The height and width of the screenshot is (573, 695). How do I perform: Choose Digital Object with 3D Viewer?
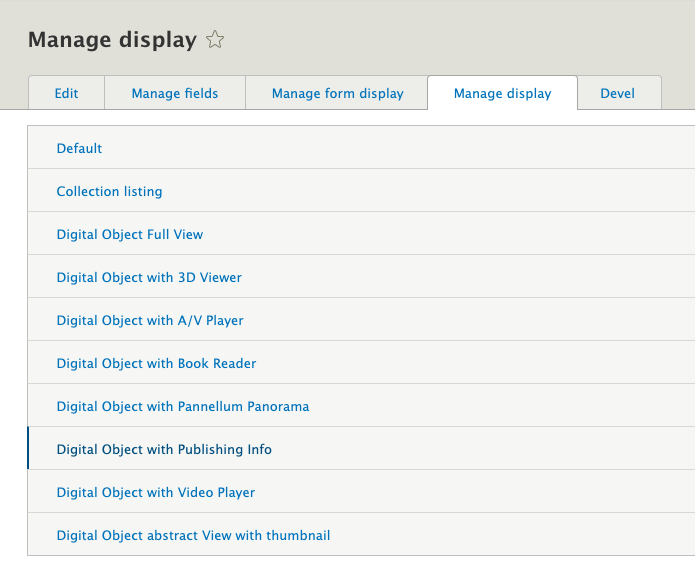[149, 277]
